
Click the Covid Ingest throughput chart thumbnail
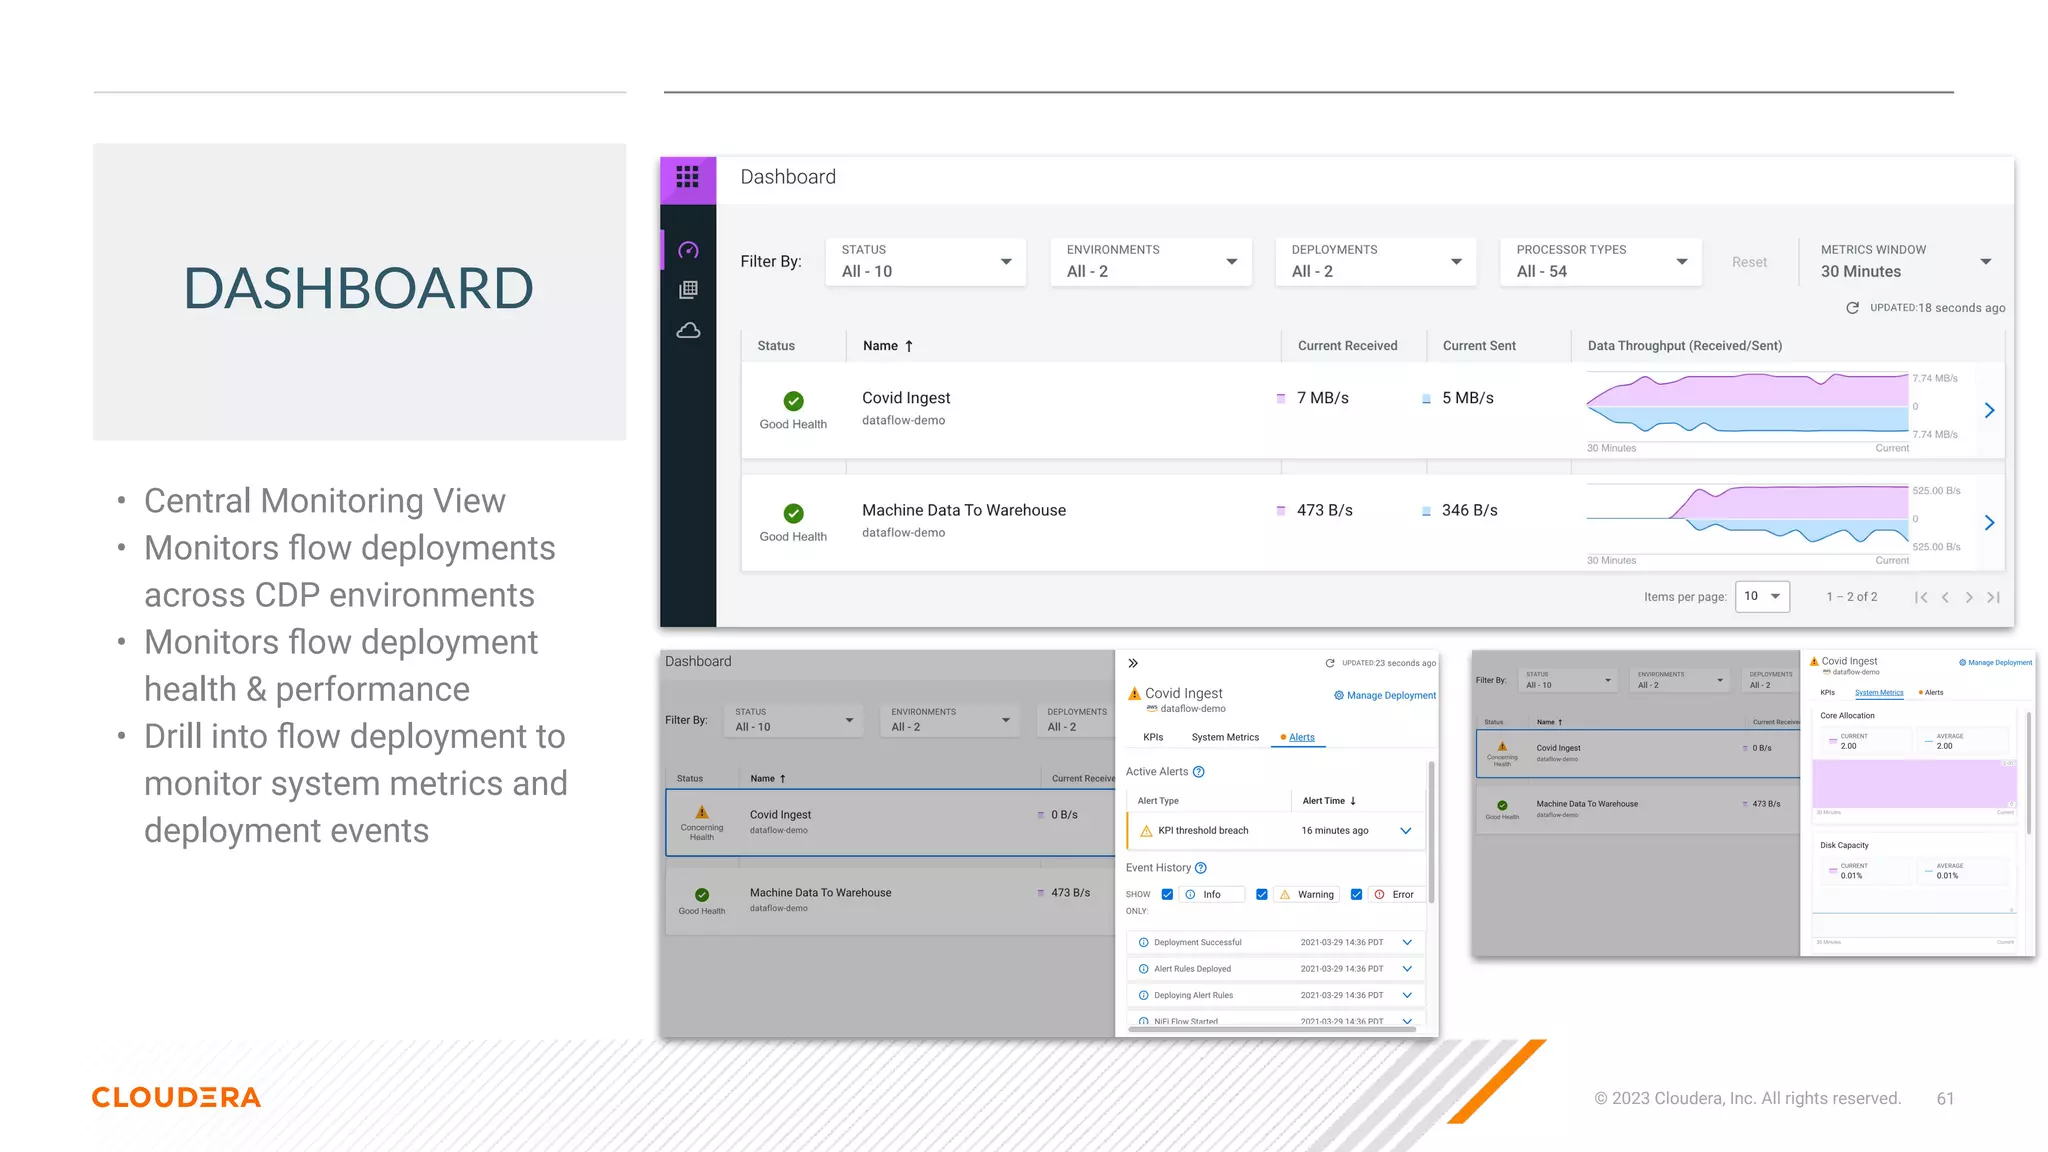pyautogui.click(x=1748, y=406)
